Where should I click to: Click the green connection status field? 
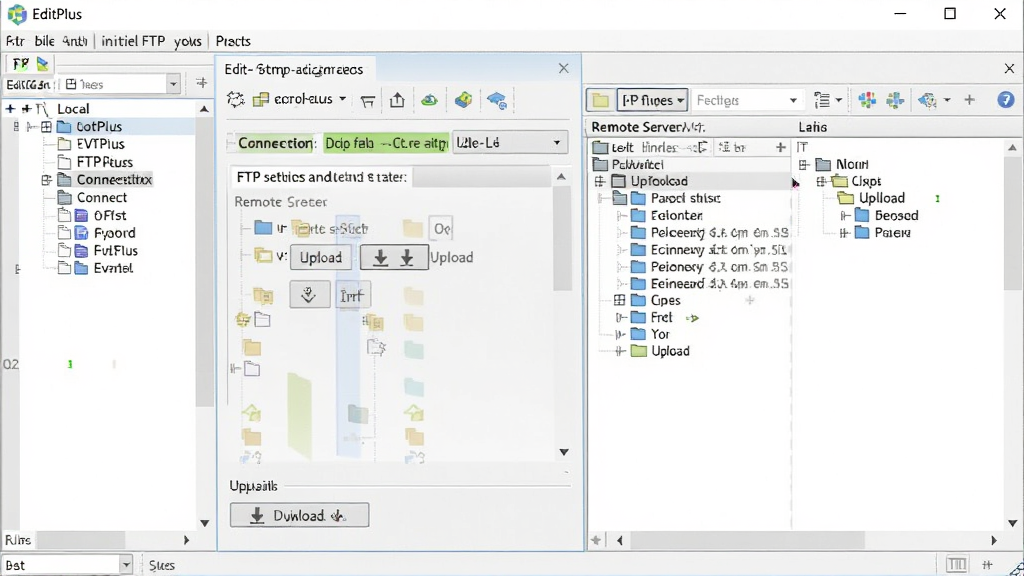pos(386,143)
